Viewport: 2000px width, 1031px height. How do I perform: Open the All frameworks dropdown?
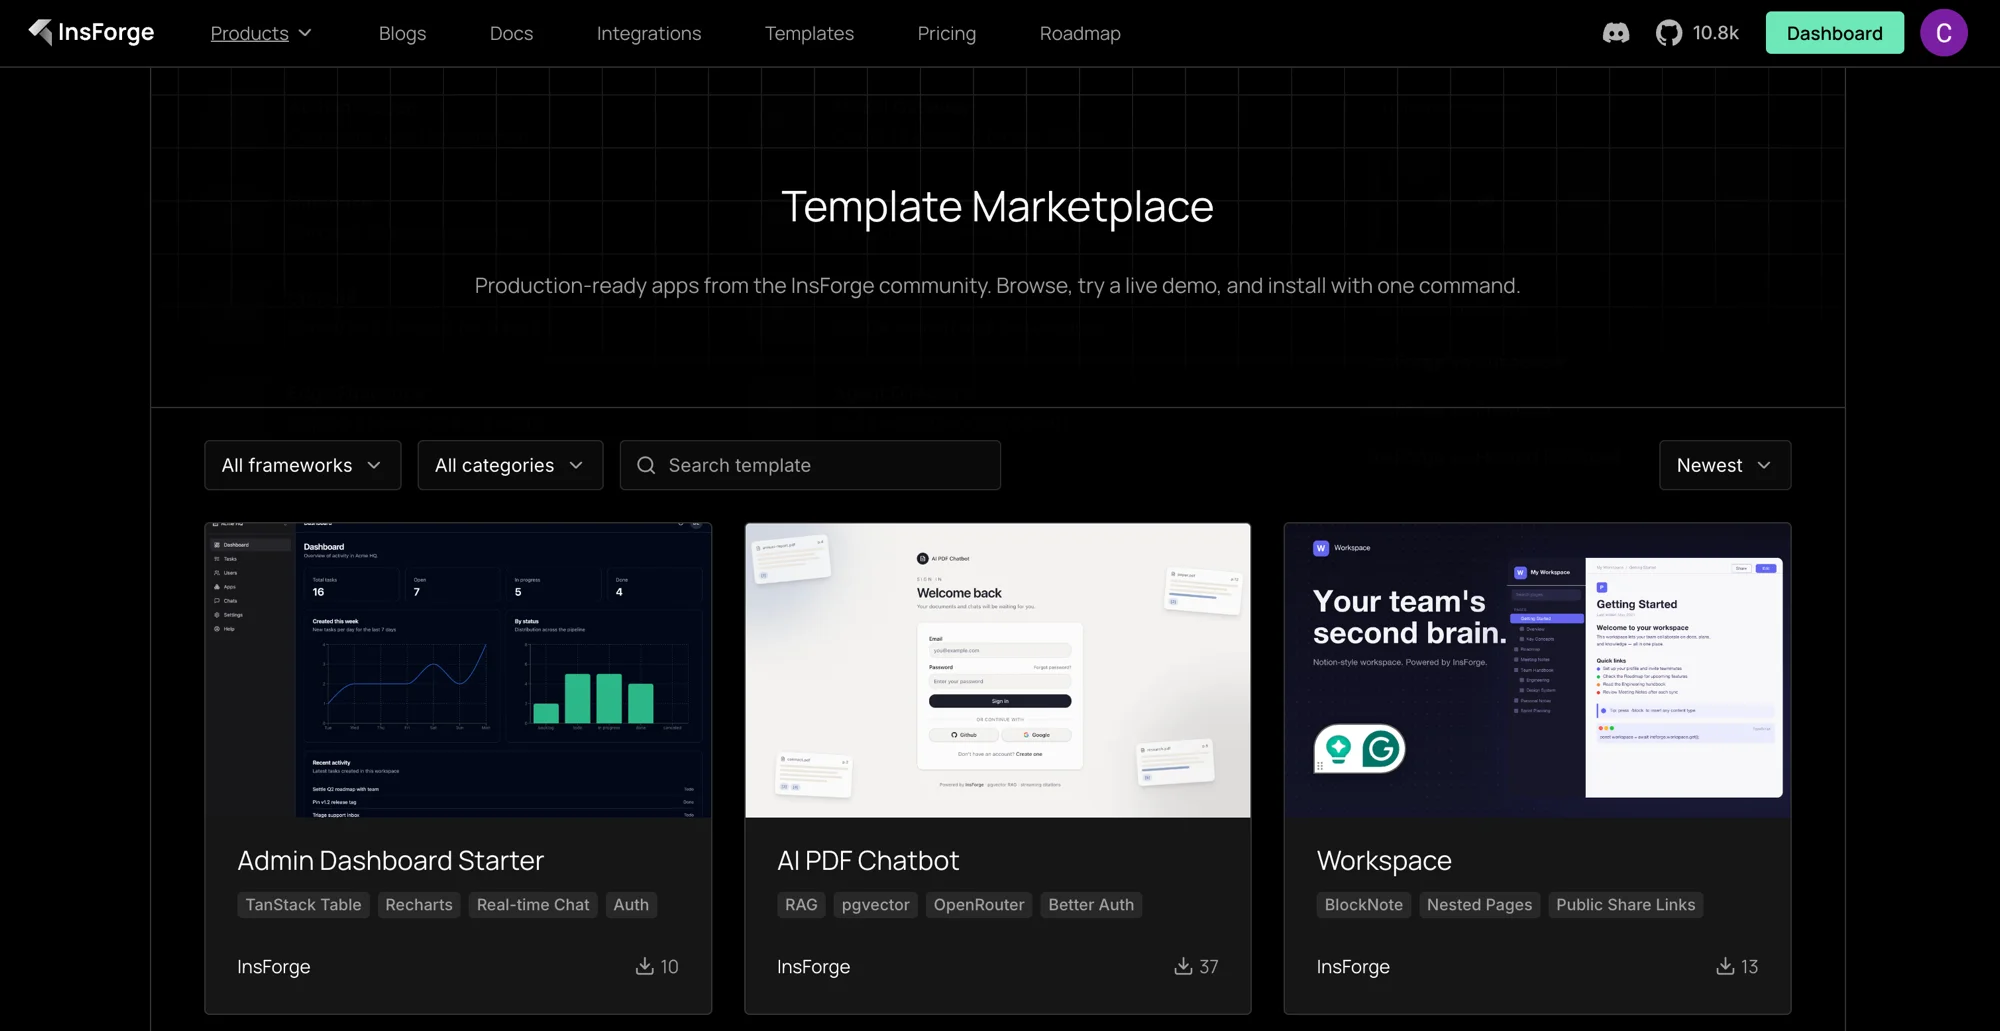click(x=303, y=465)
